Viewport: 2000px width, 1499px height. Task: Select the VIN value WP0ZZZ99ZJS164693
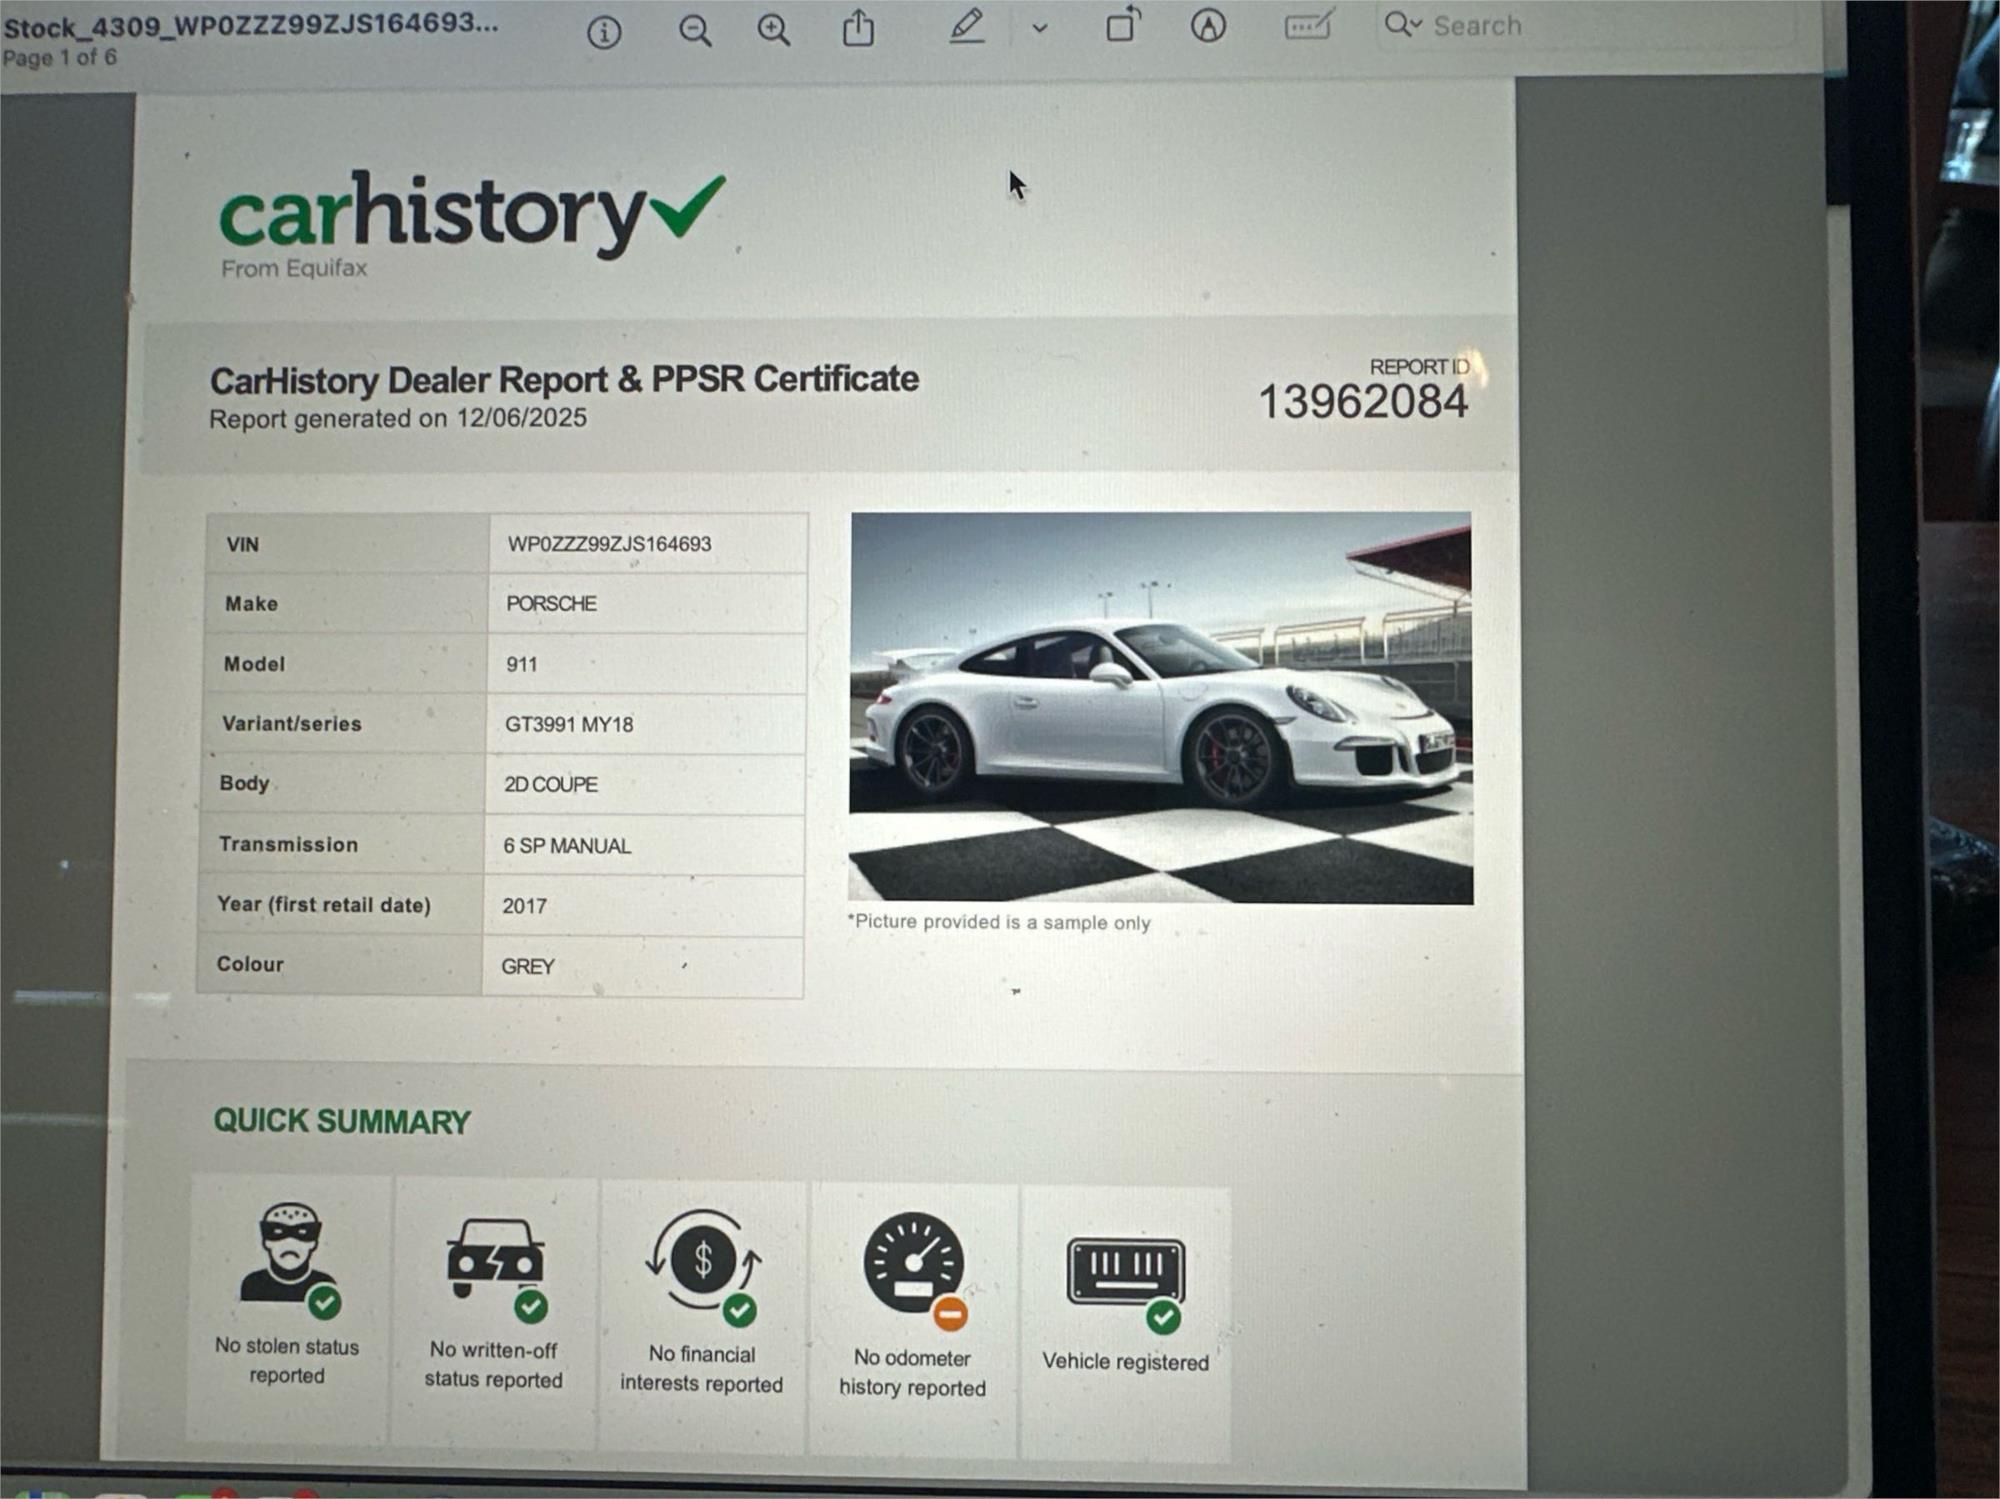(x=609, y=544)
